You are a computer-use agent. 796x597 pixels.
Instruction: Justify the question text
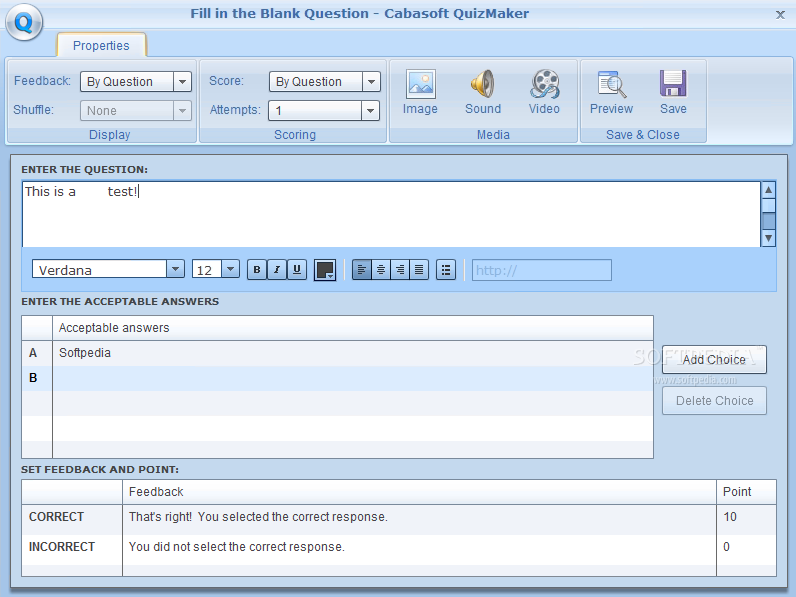pyautogui.click(x=419, y=270)
